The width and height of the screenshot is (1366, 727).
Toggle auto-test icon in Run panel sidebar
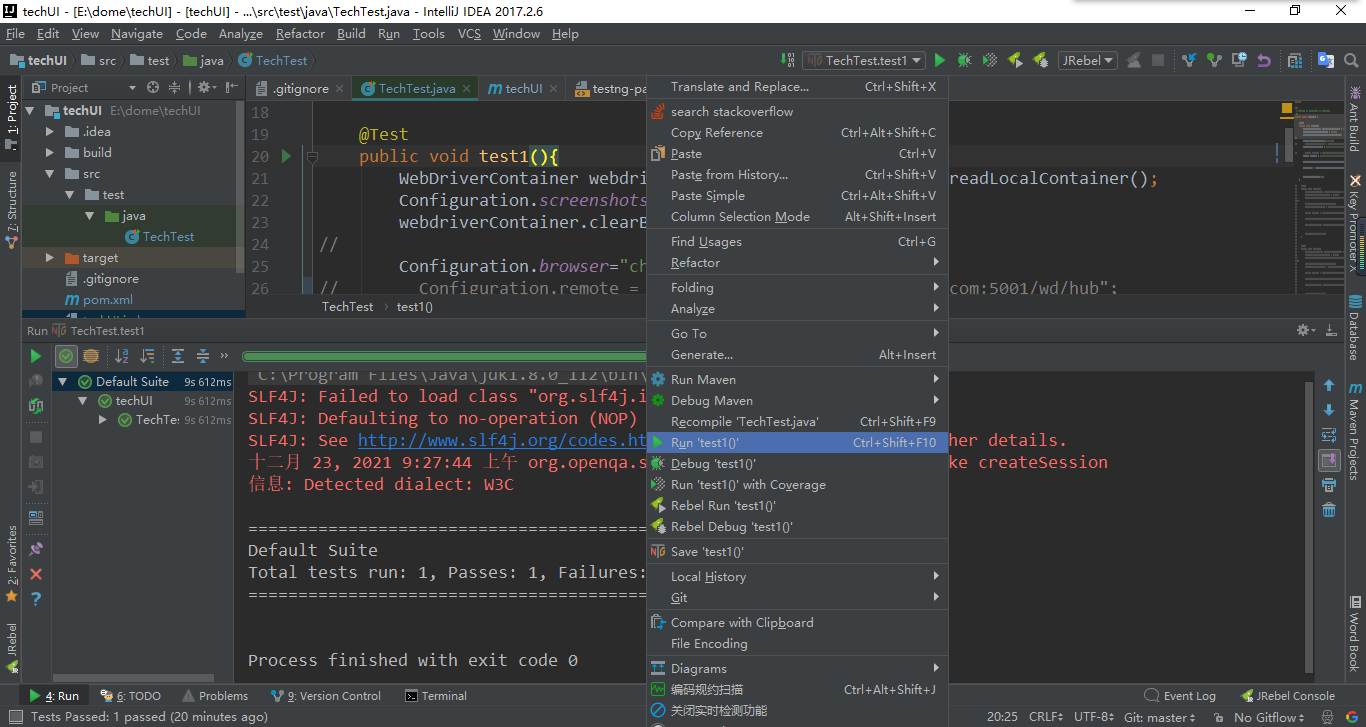[36, 406]
